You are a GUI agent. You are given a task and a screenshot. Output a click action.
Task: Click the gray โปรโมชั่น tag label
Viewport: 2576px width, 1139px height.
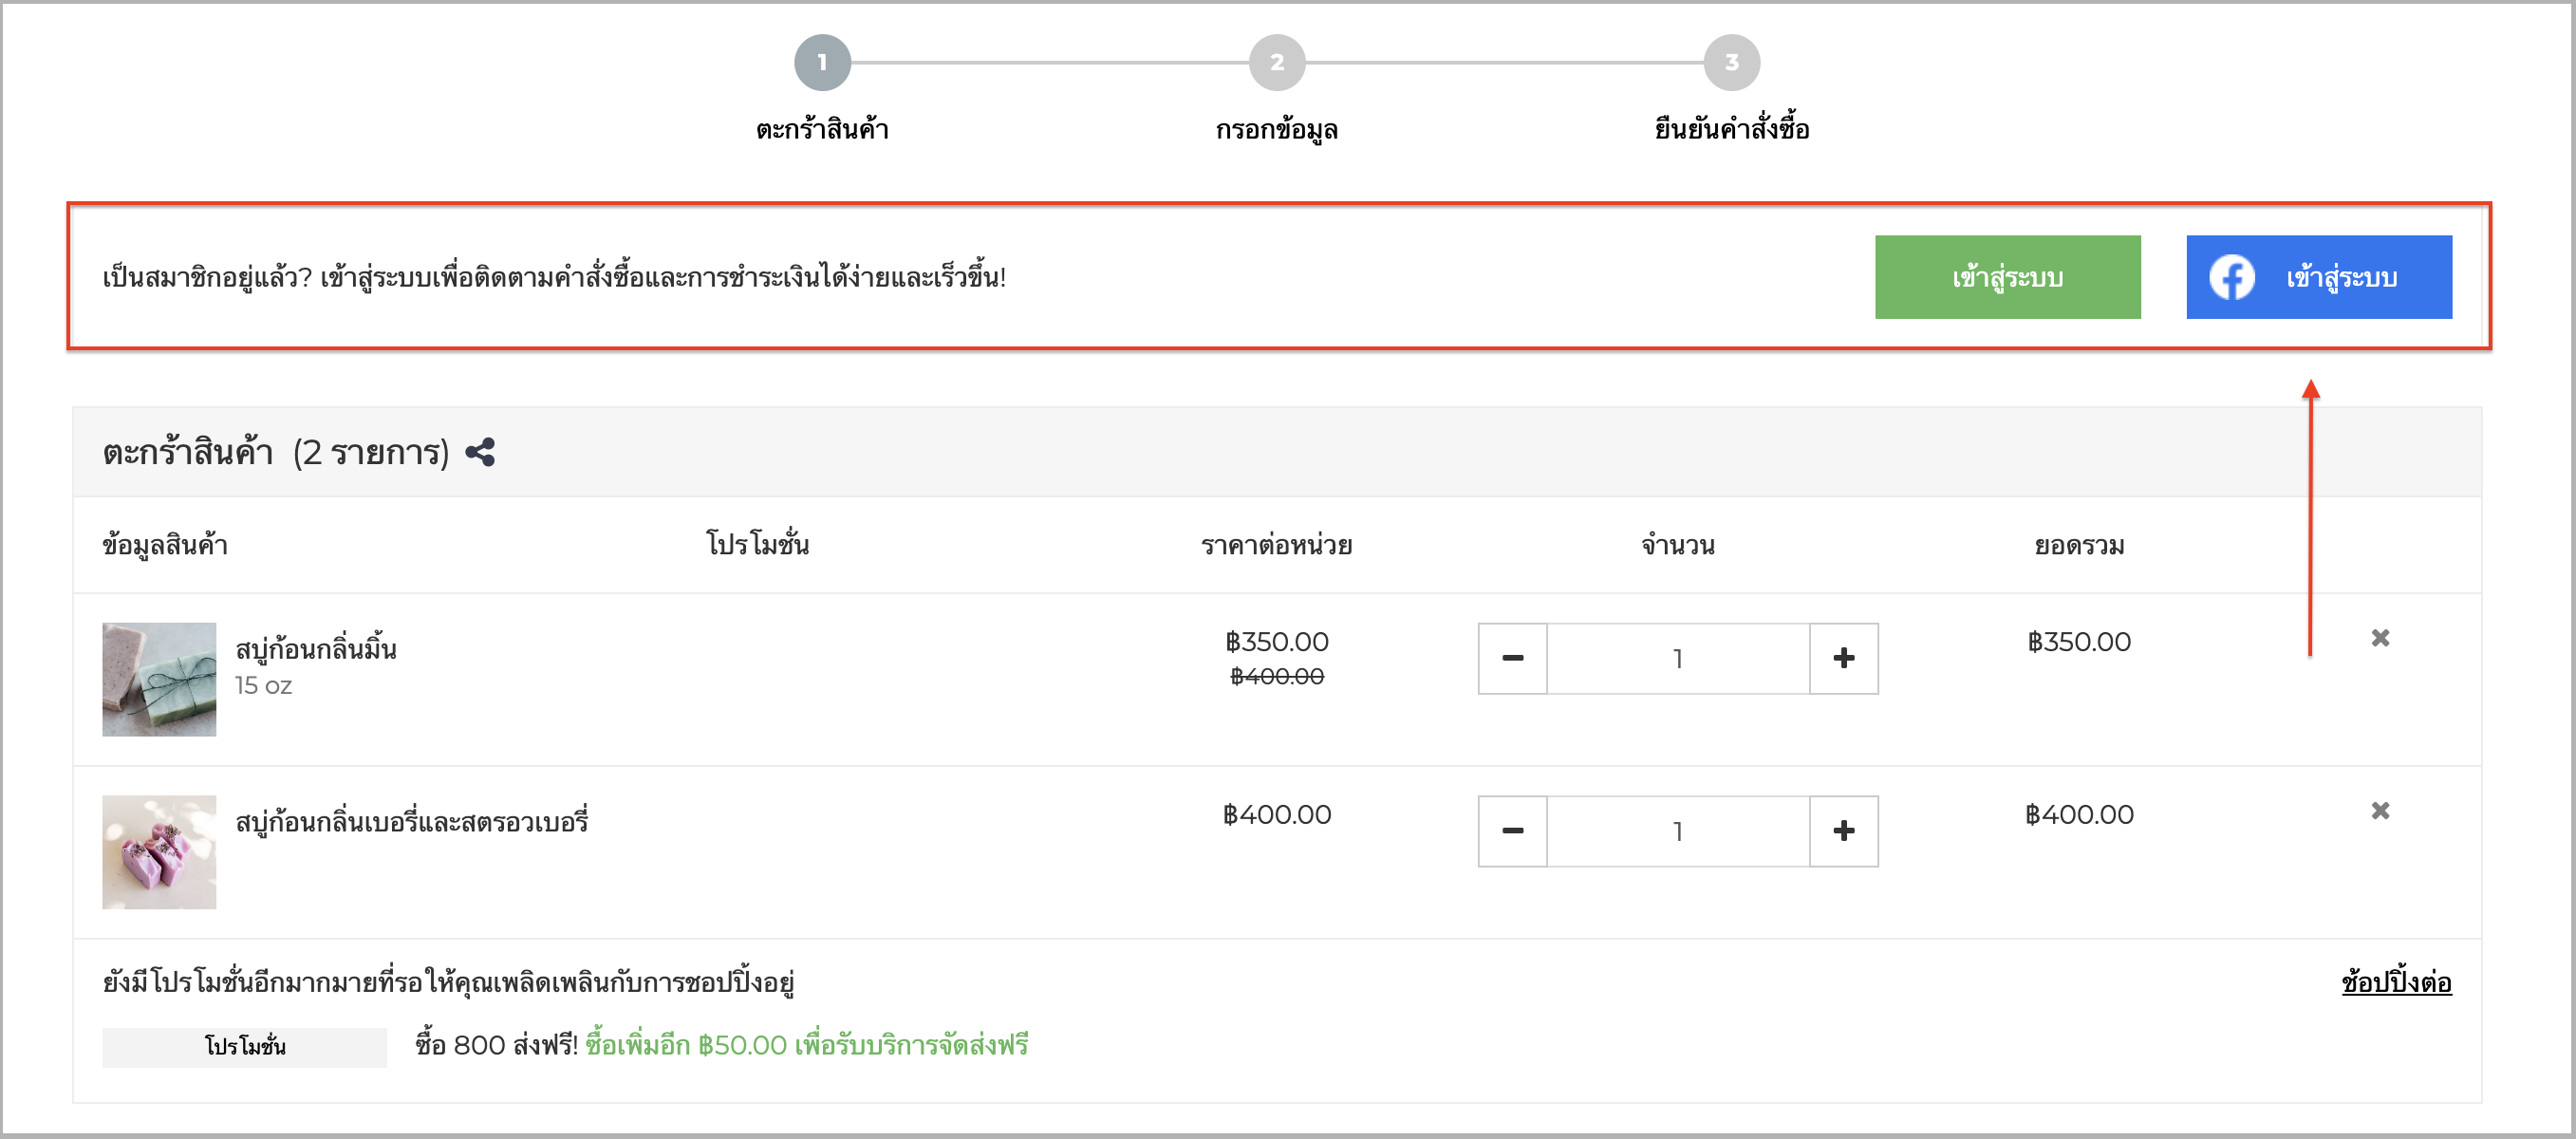[245, 1047]
